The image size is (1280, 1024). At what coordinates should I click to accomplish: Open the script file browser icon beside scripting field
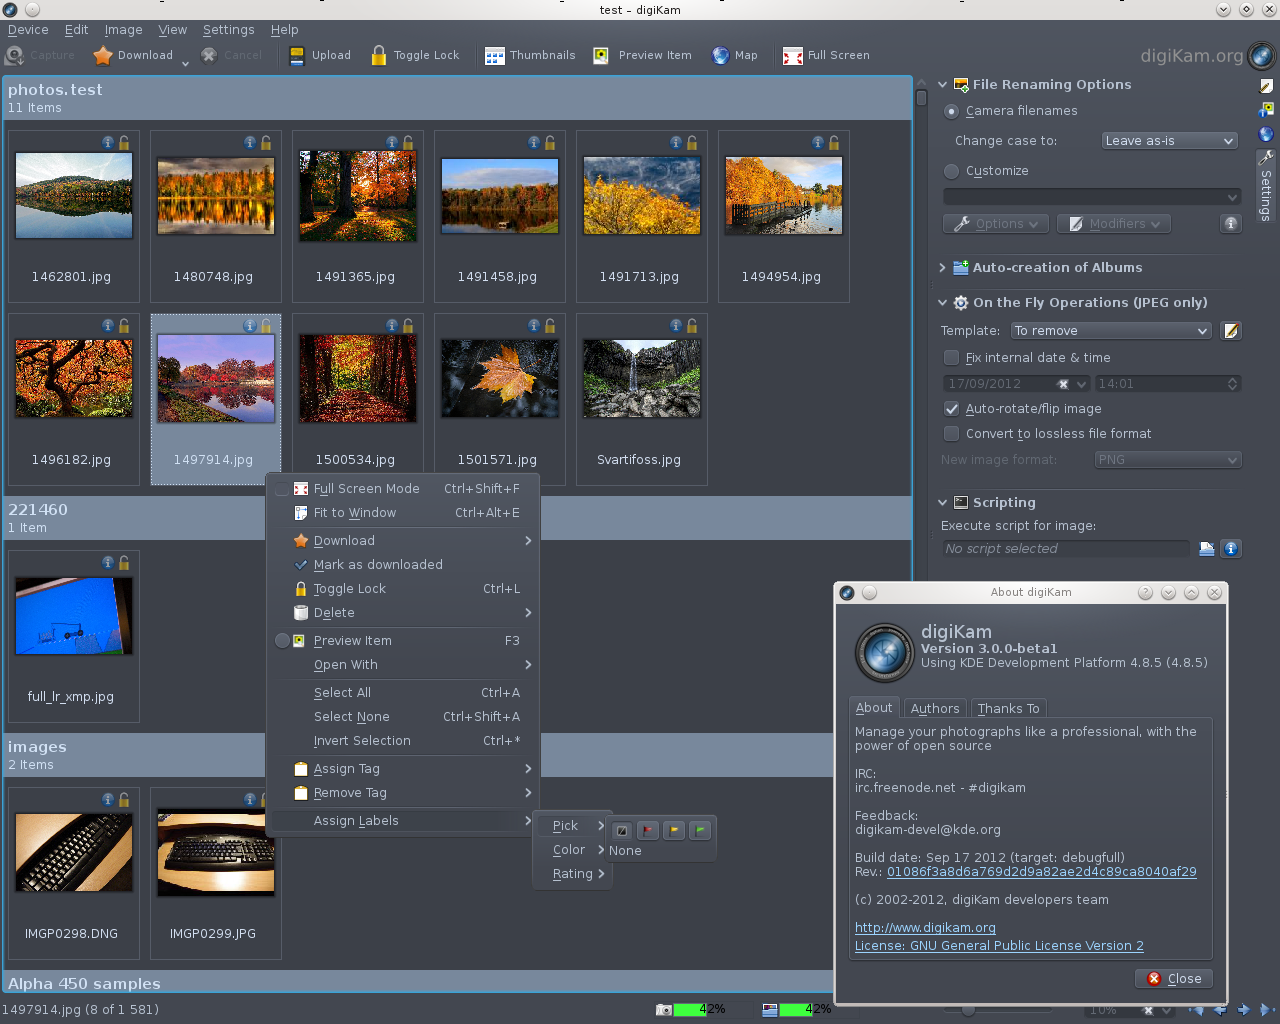pyautogui.click(x=1206, y=548)
